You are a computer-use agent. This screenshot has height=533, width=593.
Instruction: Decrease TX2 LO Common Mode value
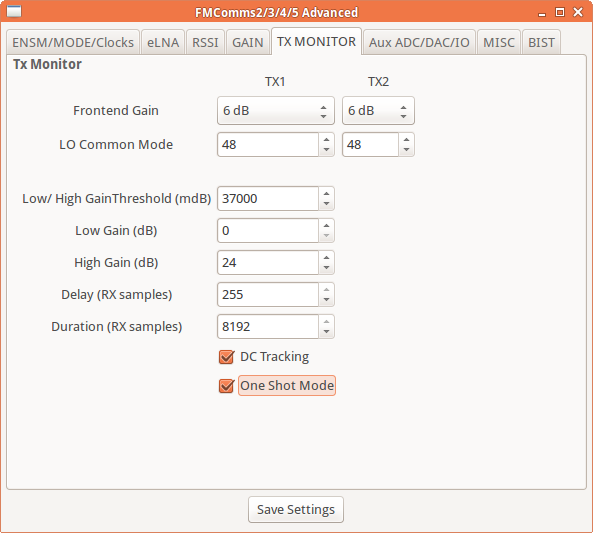(406, 150)
